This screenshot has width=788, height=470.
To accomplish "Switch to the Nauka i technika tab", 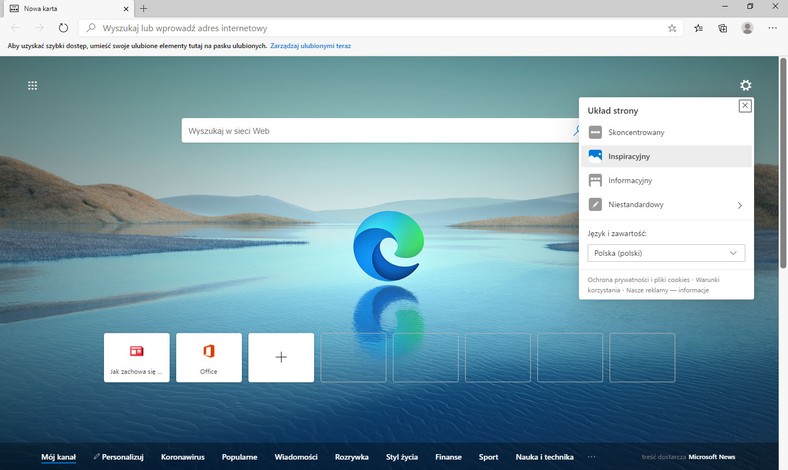I will [544, 457].
